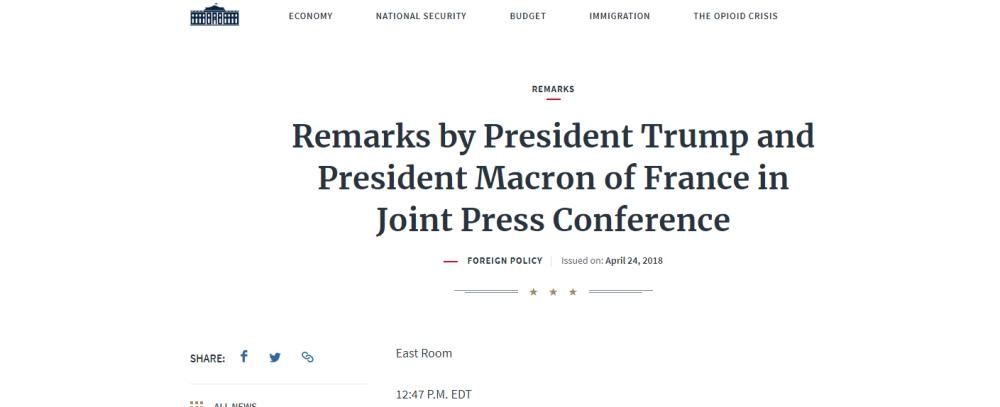Select Budget in the top navigation
The width and height of the screenshot is (1000, 407).
(x=528, y=16)
